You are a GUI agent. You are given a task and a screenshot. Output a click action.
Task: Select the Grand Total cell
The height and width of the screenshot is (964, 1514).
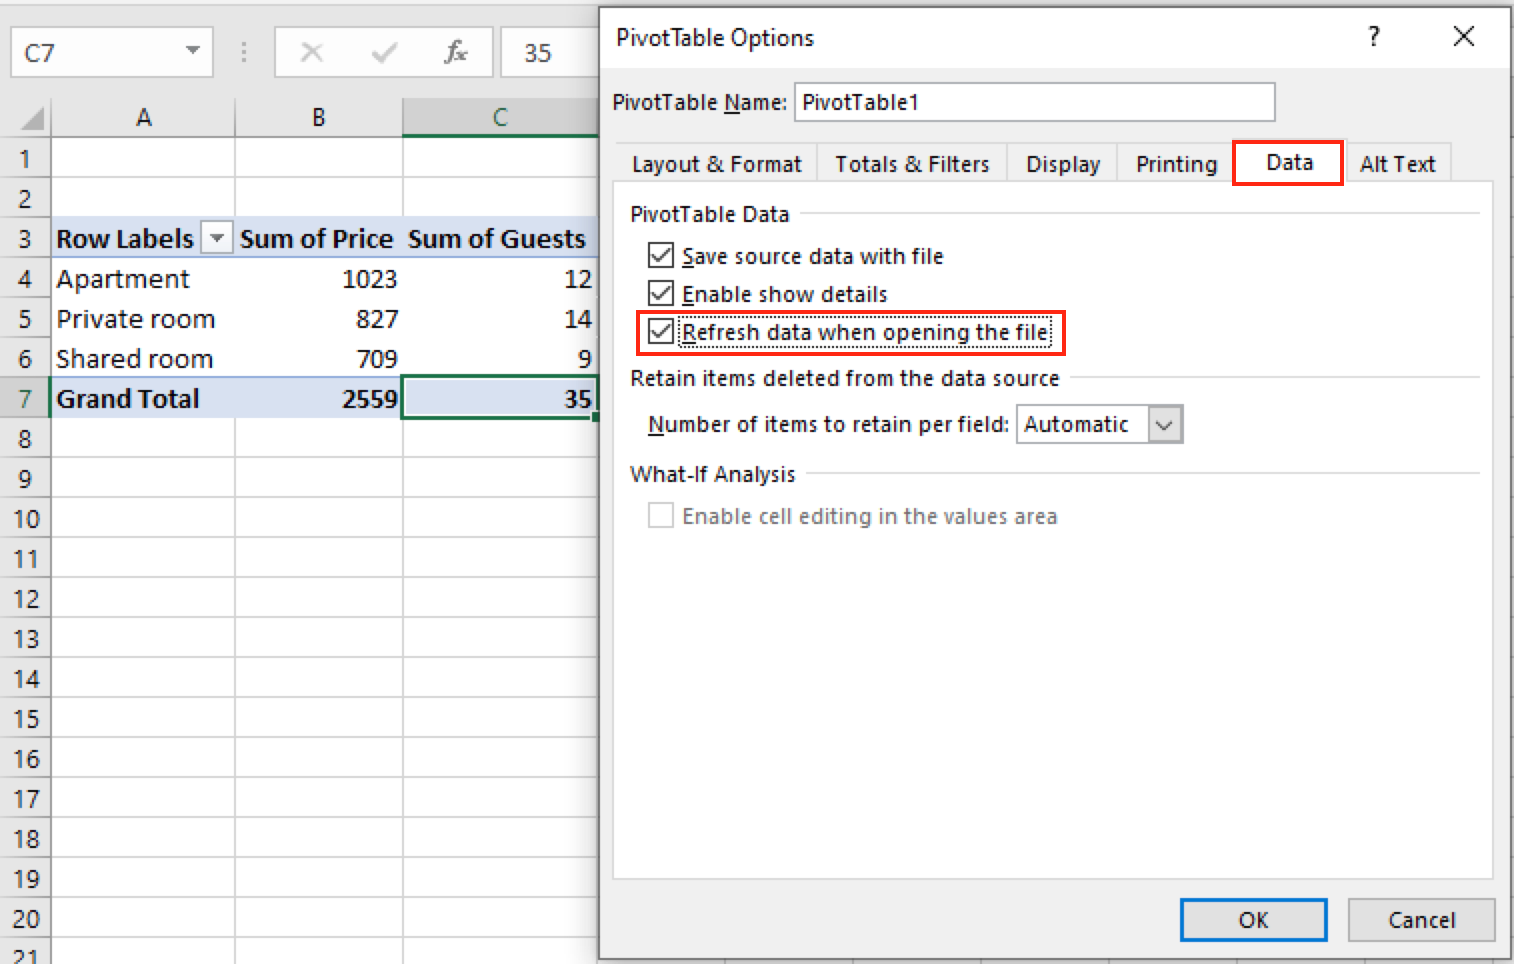click(x=127, y=398)
